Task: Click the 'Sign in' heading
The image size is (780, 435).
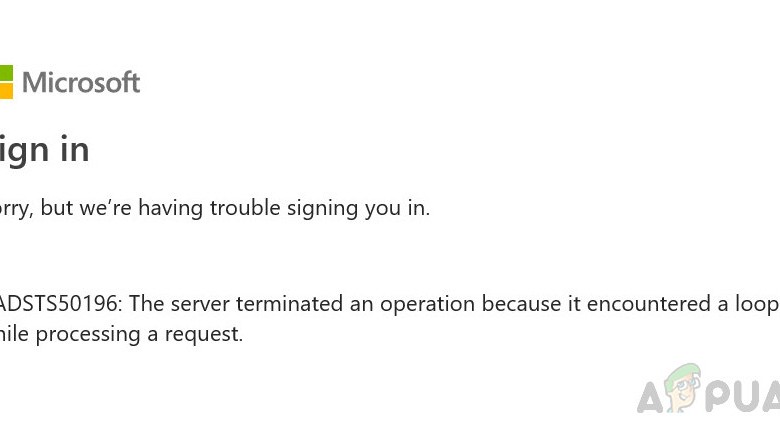Action: click(x=45, y=150)
